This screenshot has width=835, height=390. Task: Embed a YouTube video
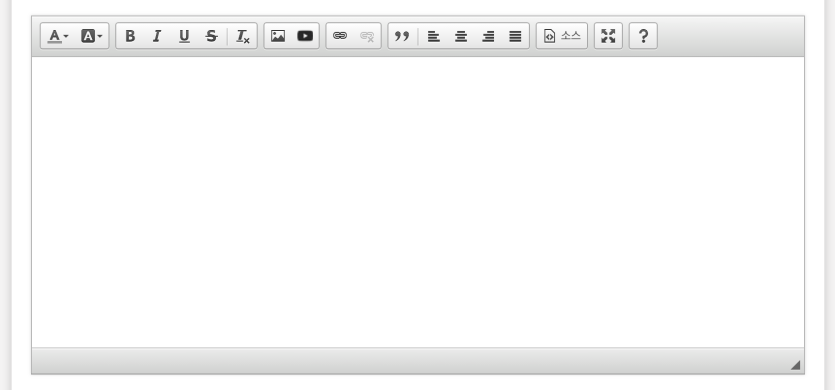click(x=305, y=36)
